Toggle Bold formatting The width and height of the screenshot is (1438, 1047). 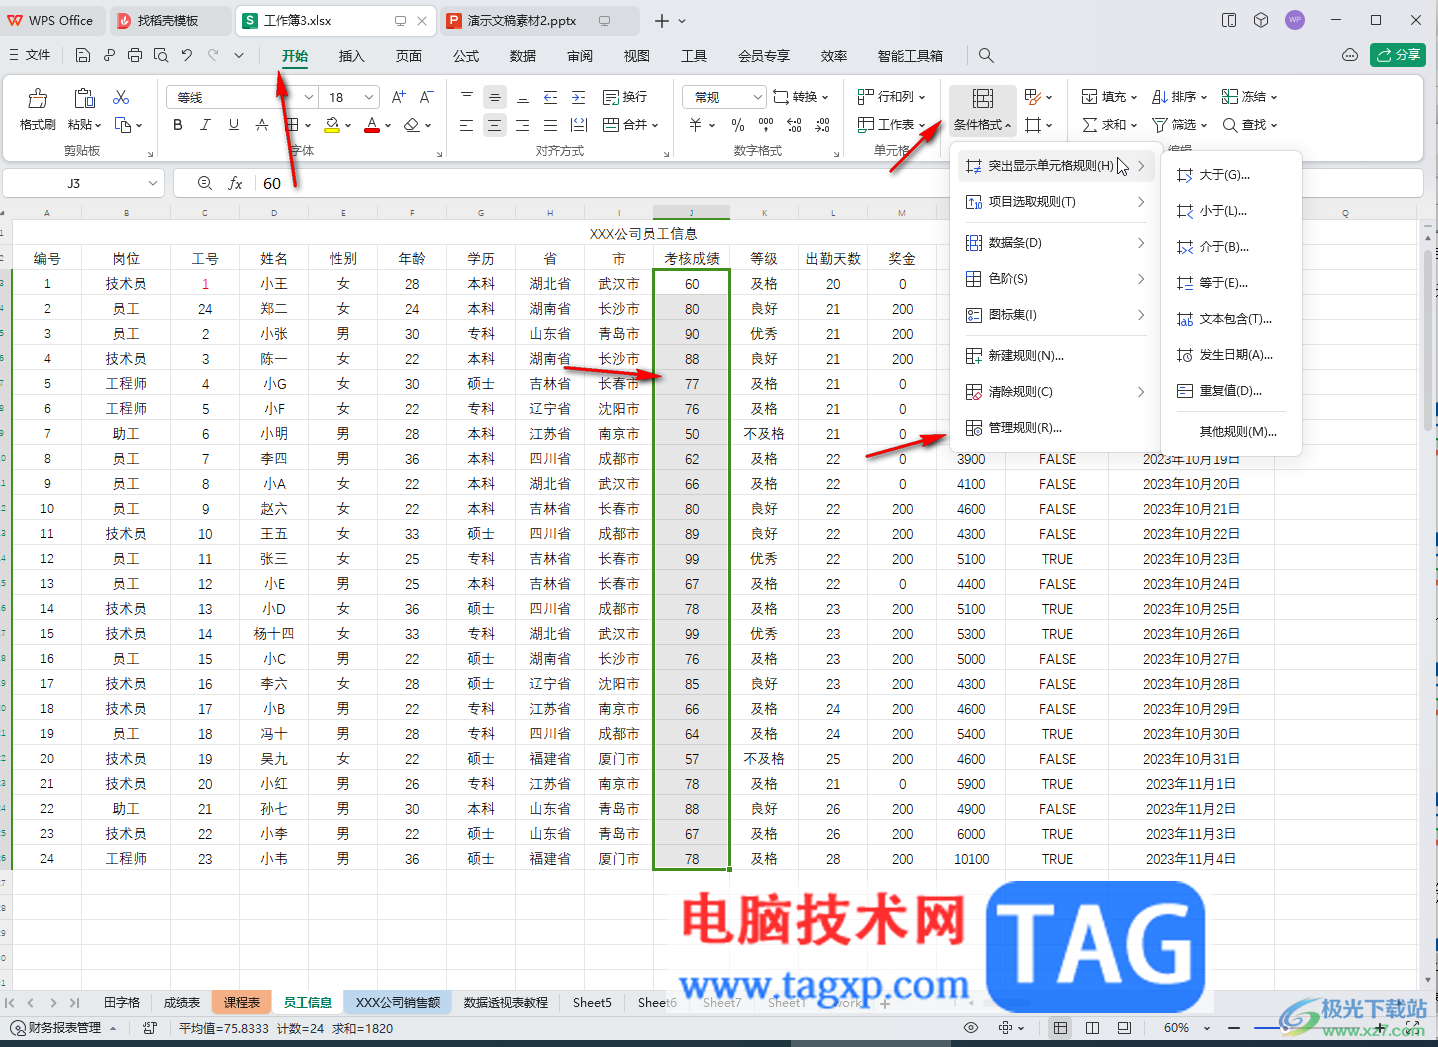178,125
